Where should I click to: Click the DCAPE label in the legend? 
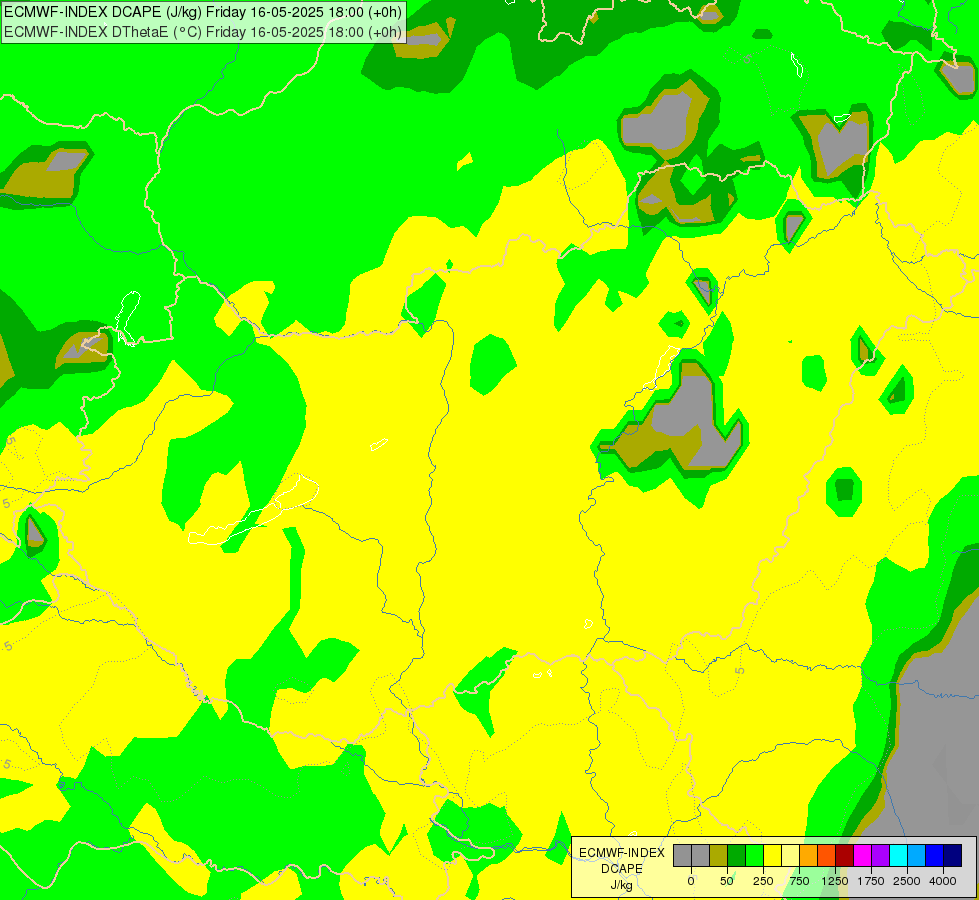tap(622, 869)
